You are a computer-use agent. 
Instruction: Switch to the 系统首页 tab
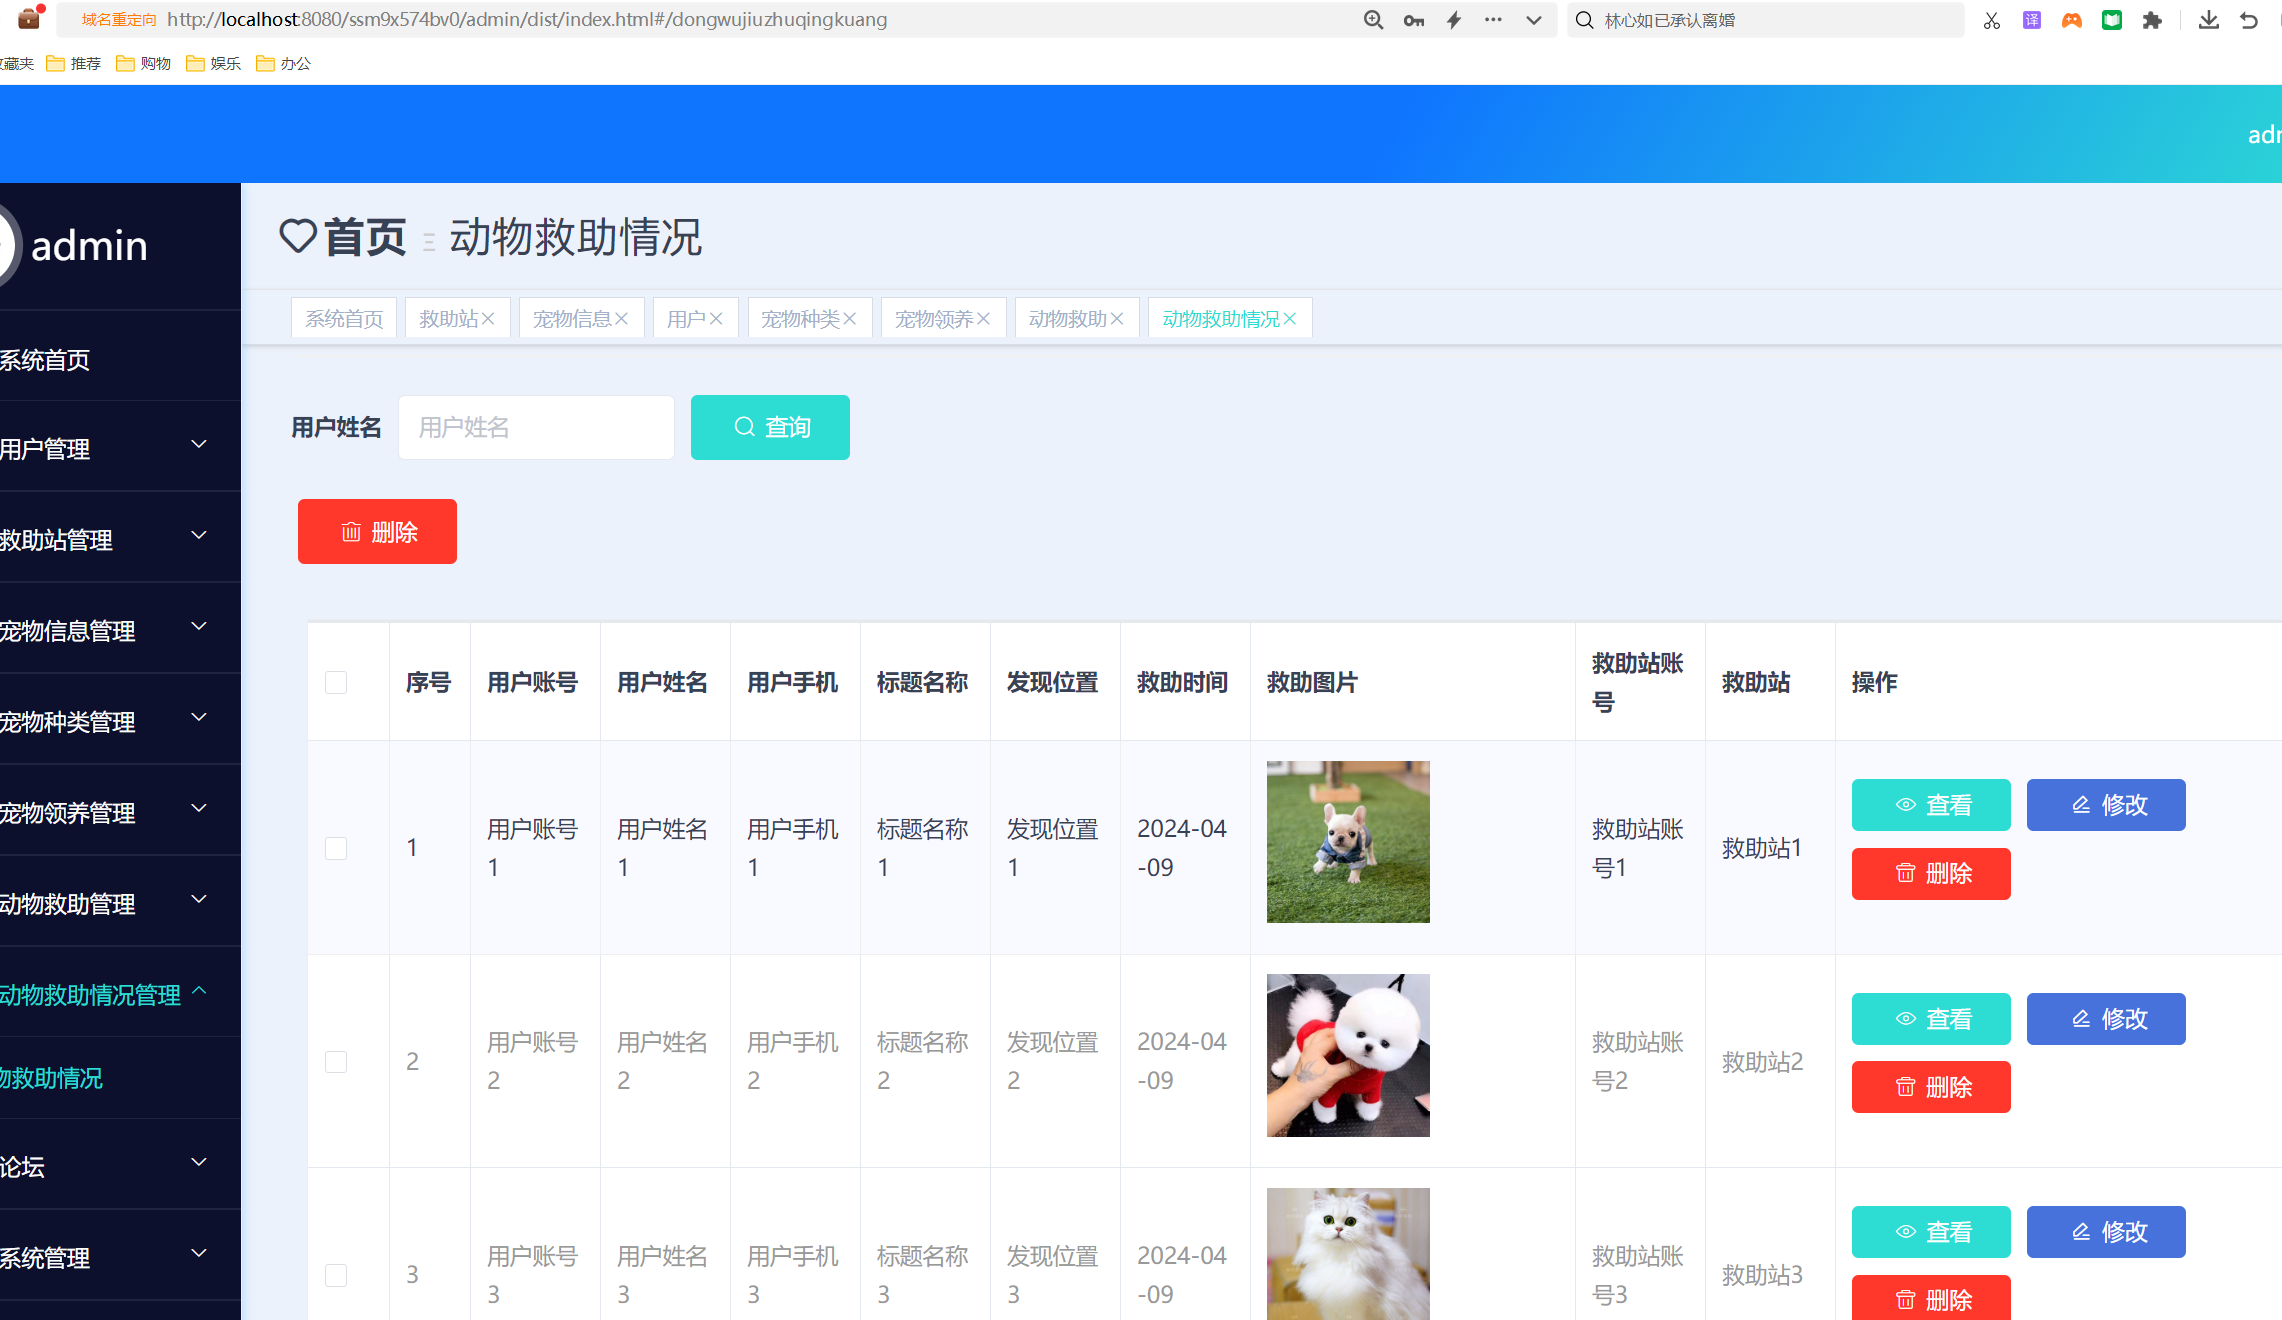pyautogui.click(x=343, y=317)
